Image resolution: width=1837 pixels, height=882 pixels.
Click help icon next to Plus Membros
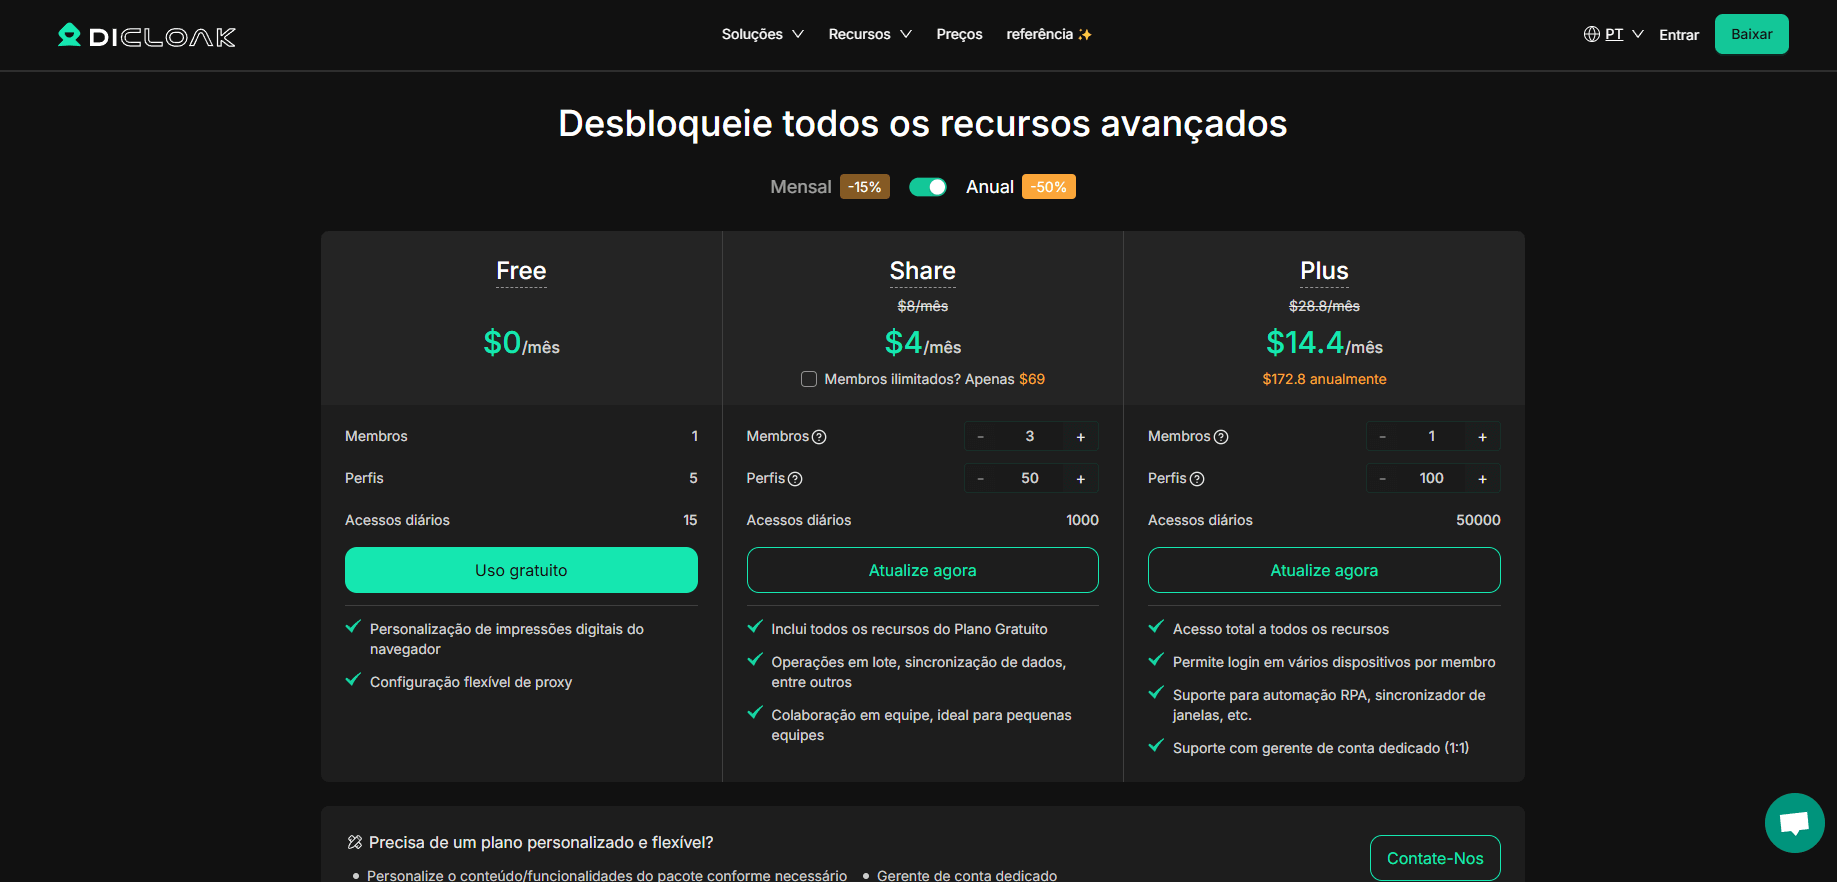pyautogui.click(x=1220, y=437)
